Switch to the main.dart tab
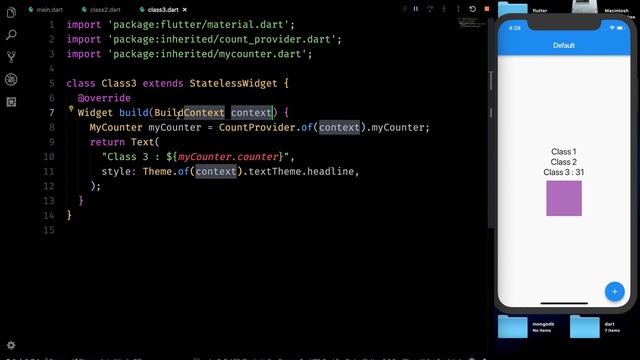The width and height of the screenshot is (640, 360). 45,9
